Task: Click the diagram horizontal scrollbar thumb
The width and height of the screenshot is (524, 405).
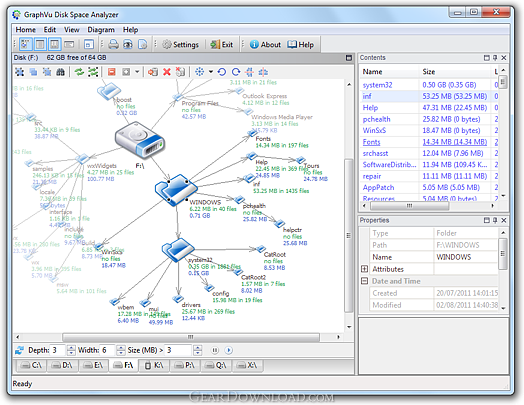Action: (190, 337)
